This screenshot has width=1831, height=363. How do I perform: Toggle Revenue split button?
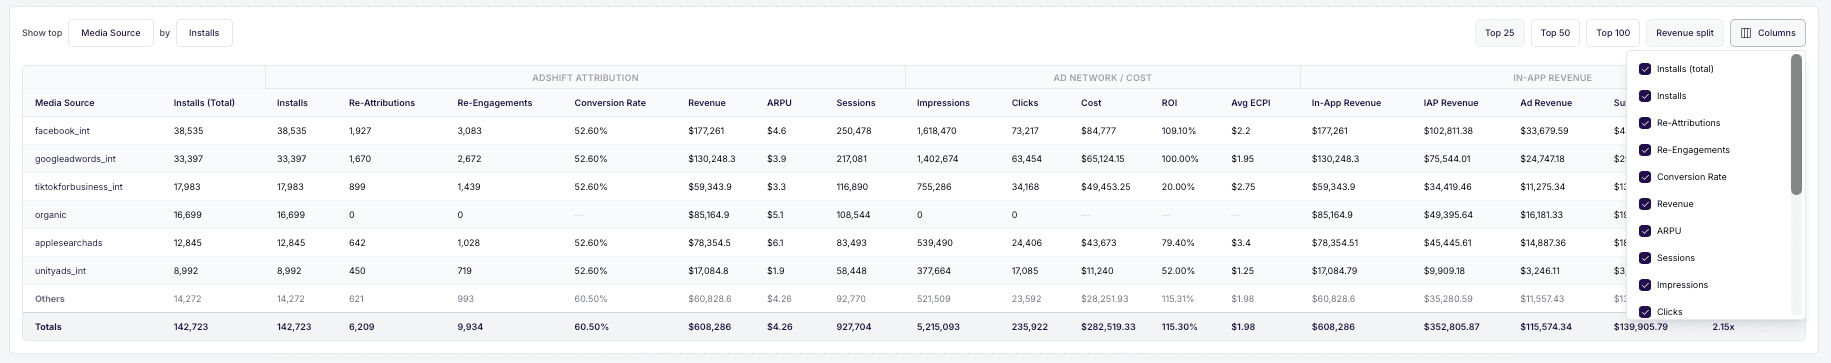[1685, 33]
